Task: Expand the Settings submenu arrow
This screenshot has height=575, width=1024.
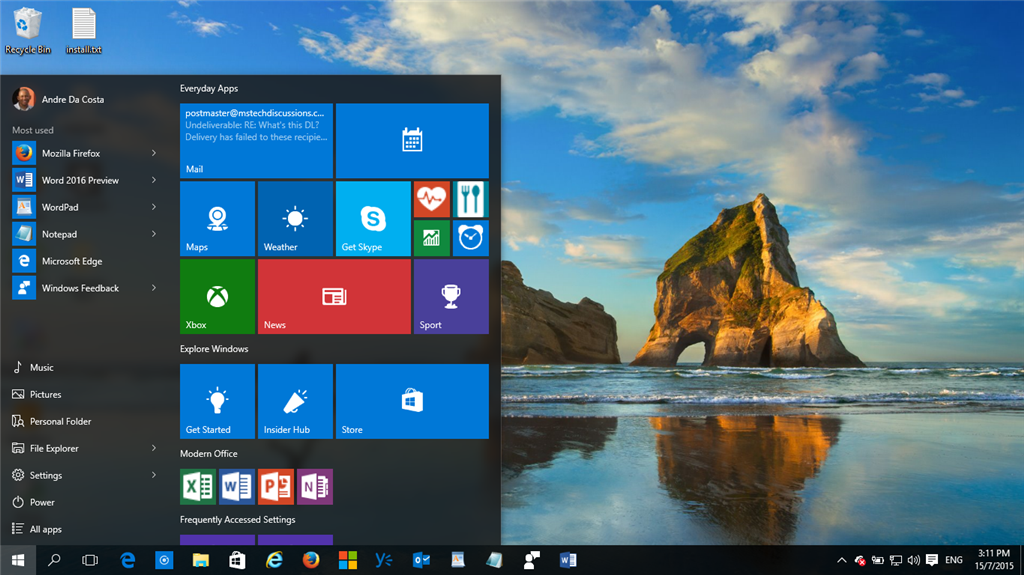Action: [x=154, y=475]
